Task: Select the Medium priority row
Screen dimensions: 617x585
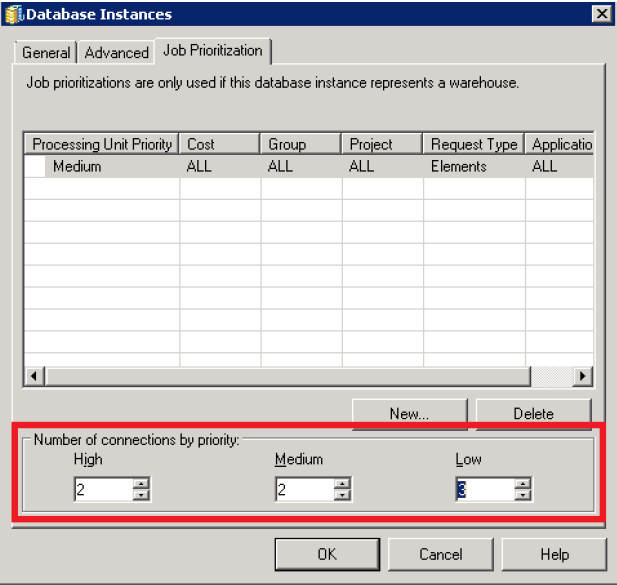Action: coord(309,166)
